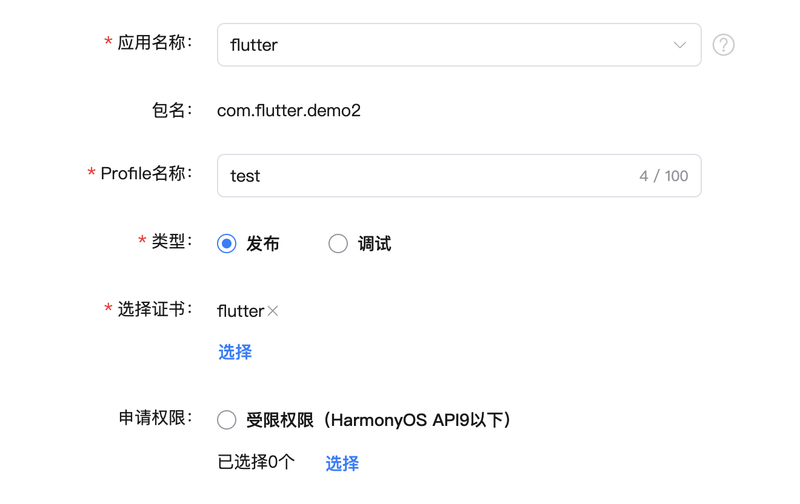Click the help question mark icon

[x=723, y=45]
